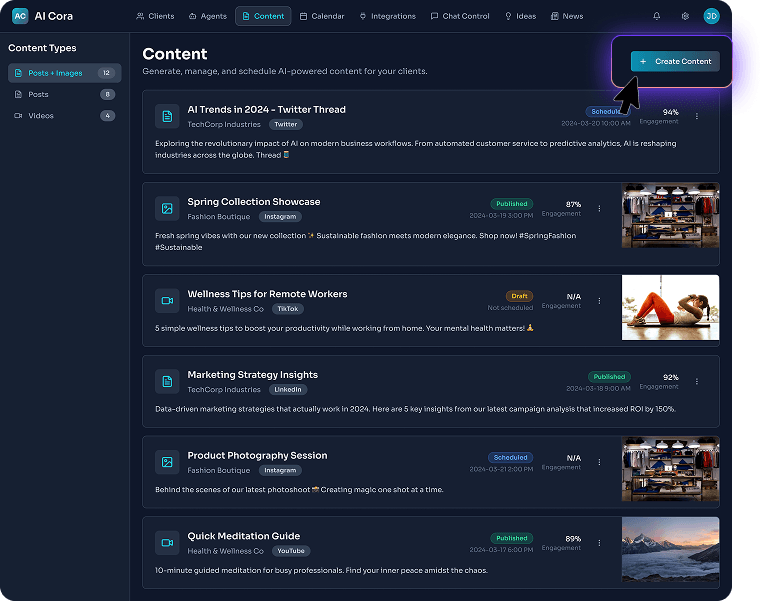
Task: Open Quick Meditation Guide mountain thumbnail
Action: pos(670,549)
